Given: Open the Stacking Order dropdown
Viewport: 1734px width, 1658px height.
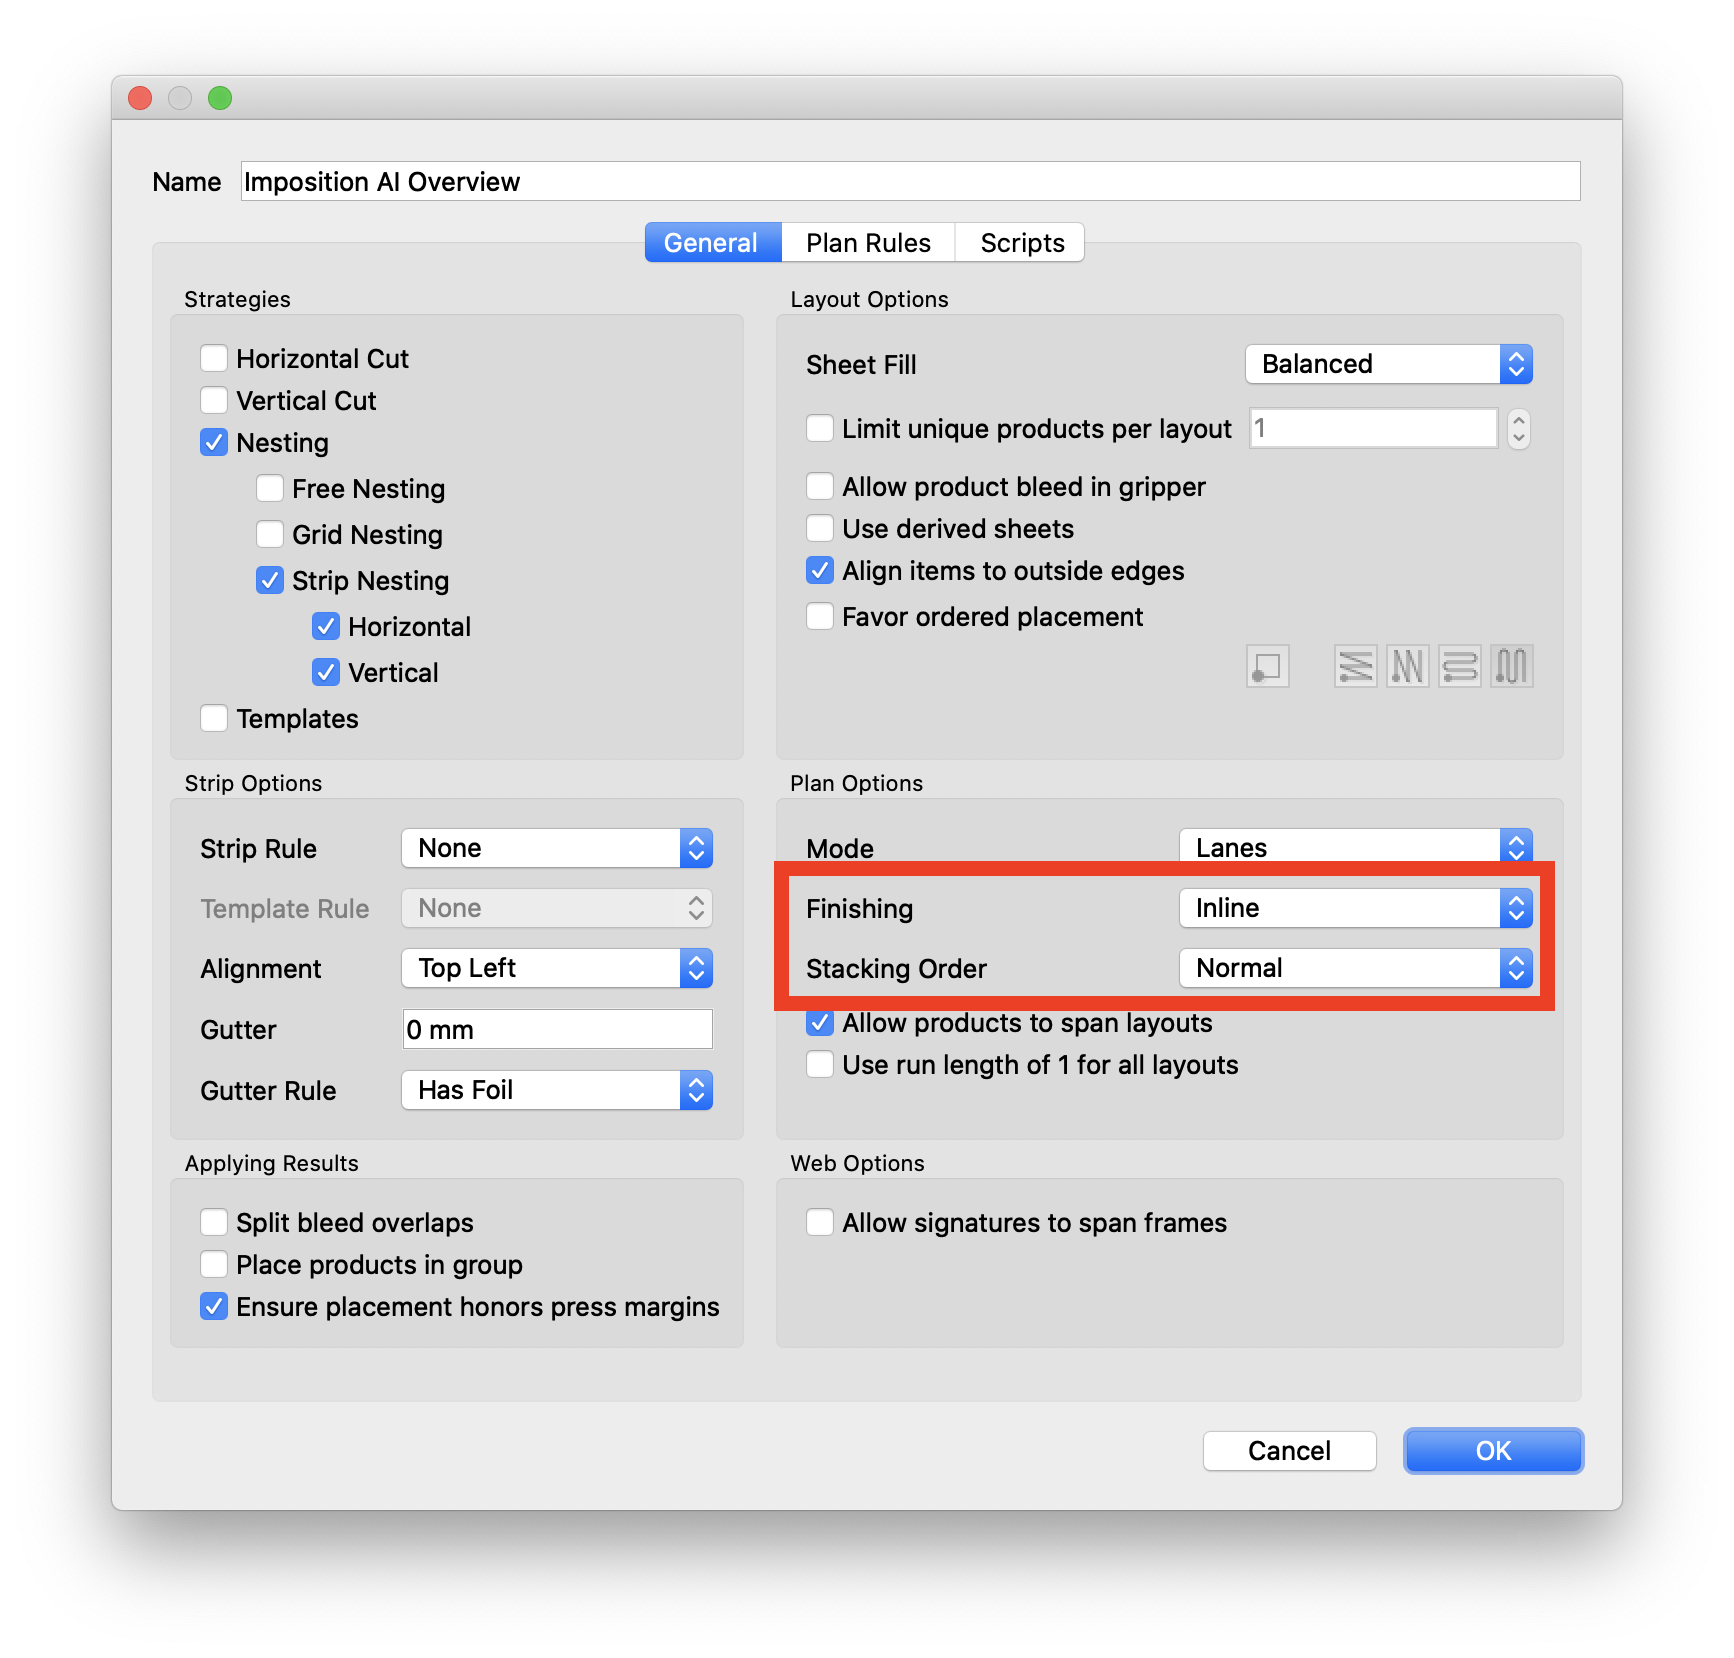Looking at the screenshot, I should click(x=1516, y=968).
